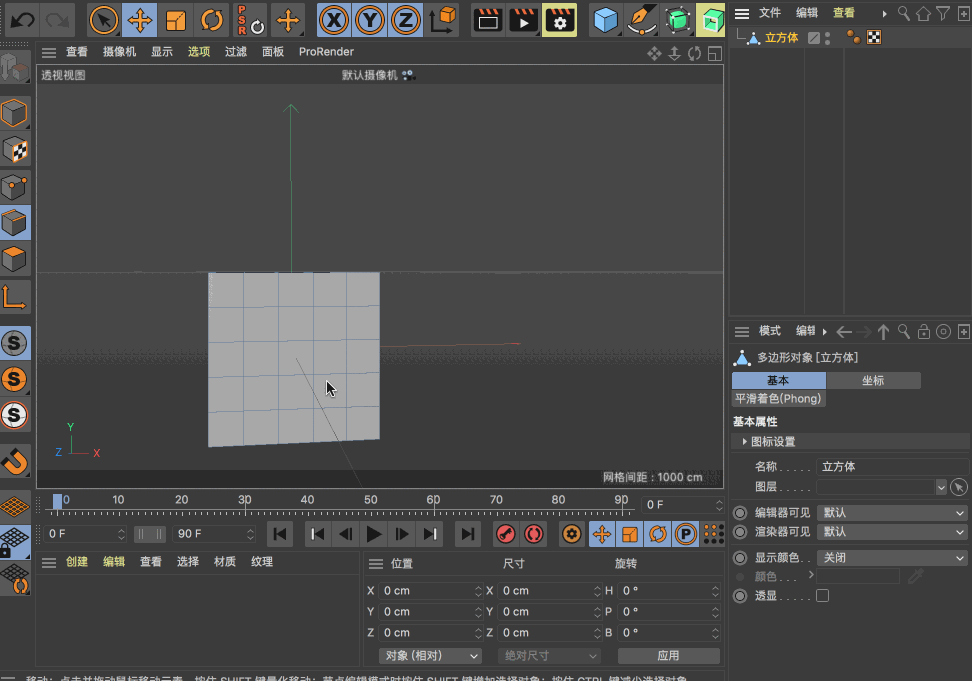Open viewport 摄像机 menu
Screen dimensions: 972x681
coord(119,51)
